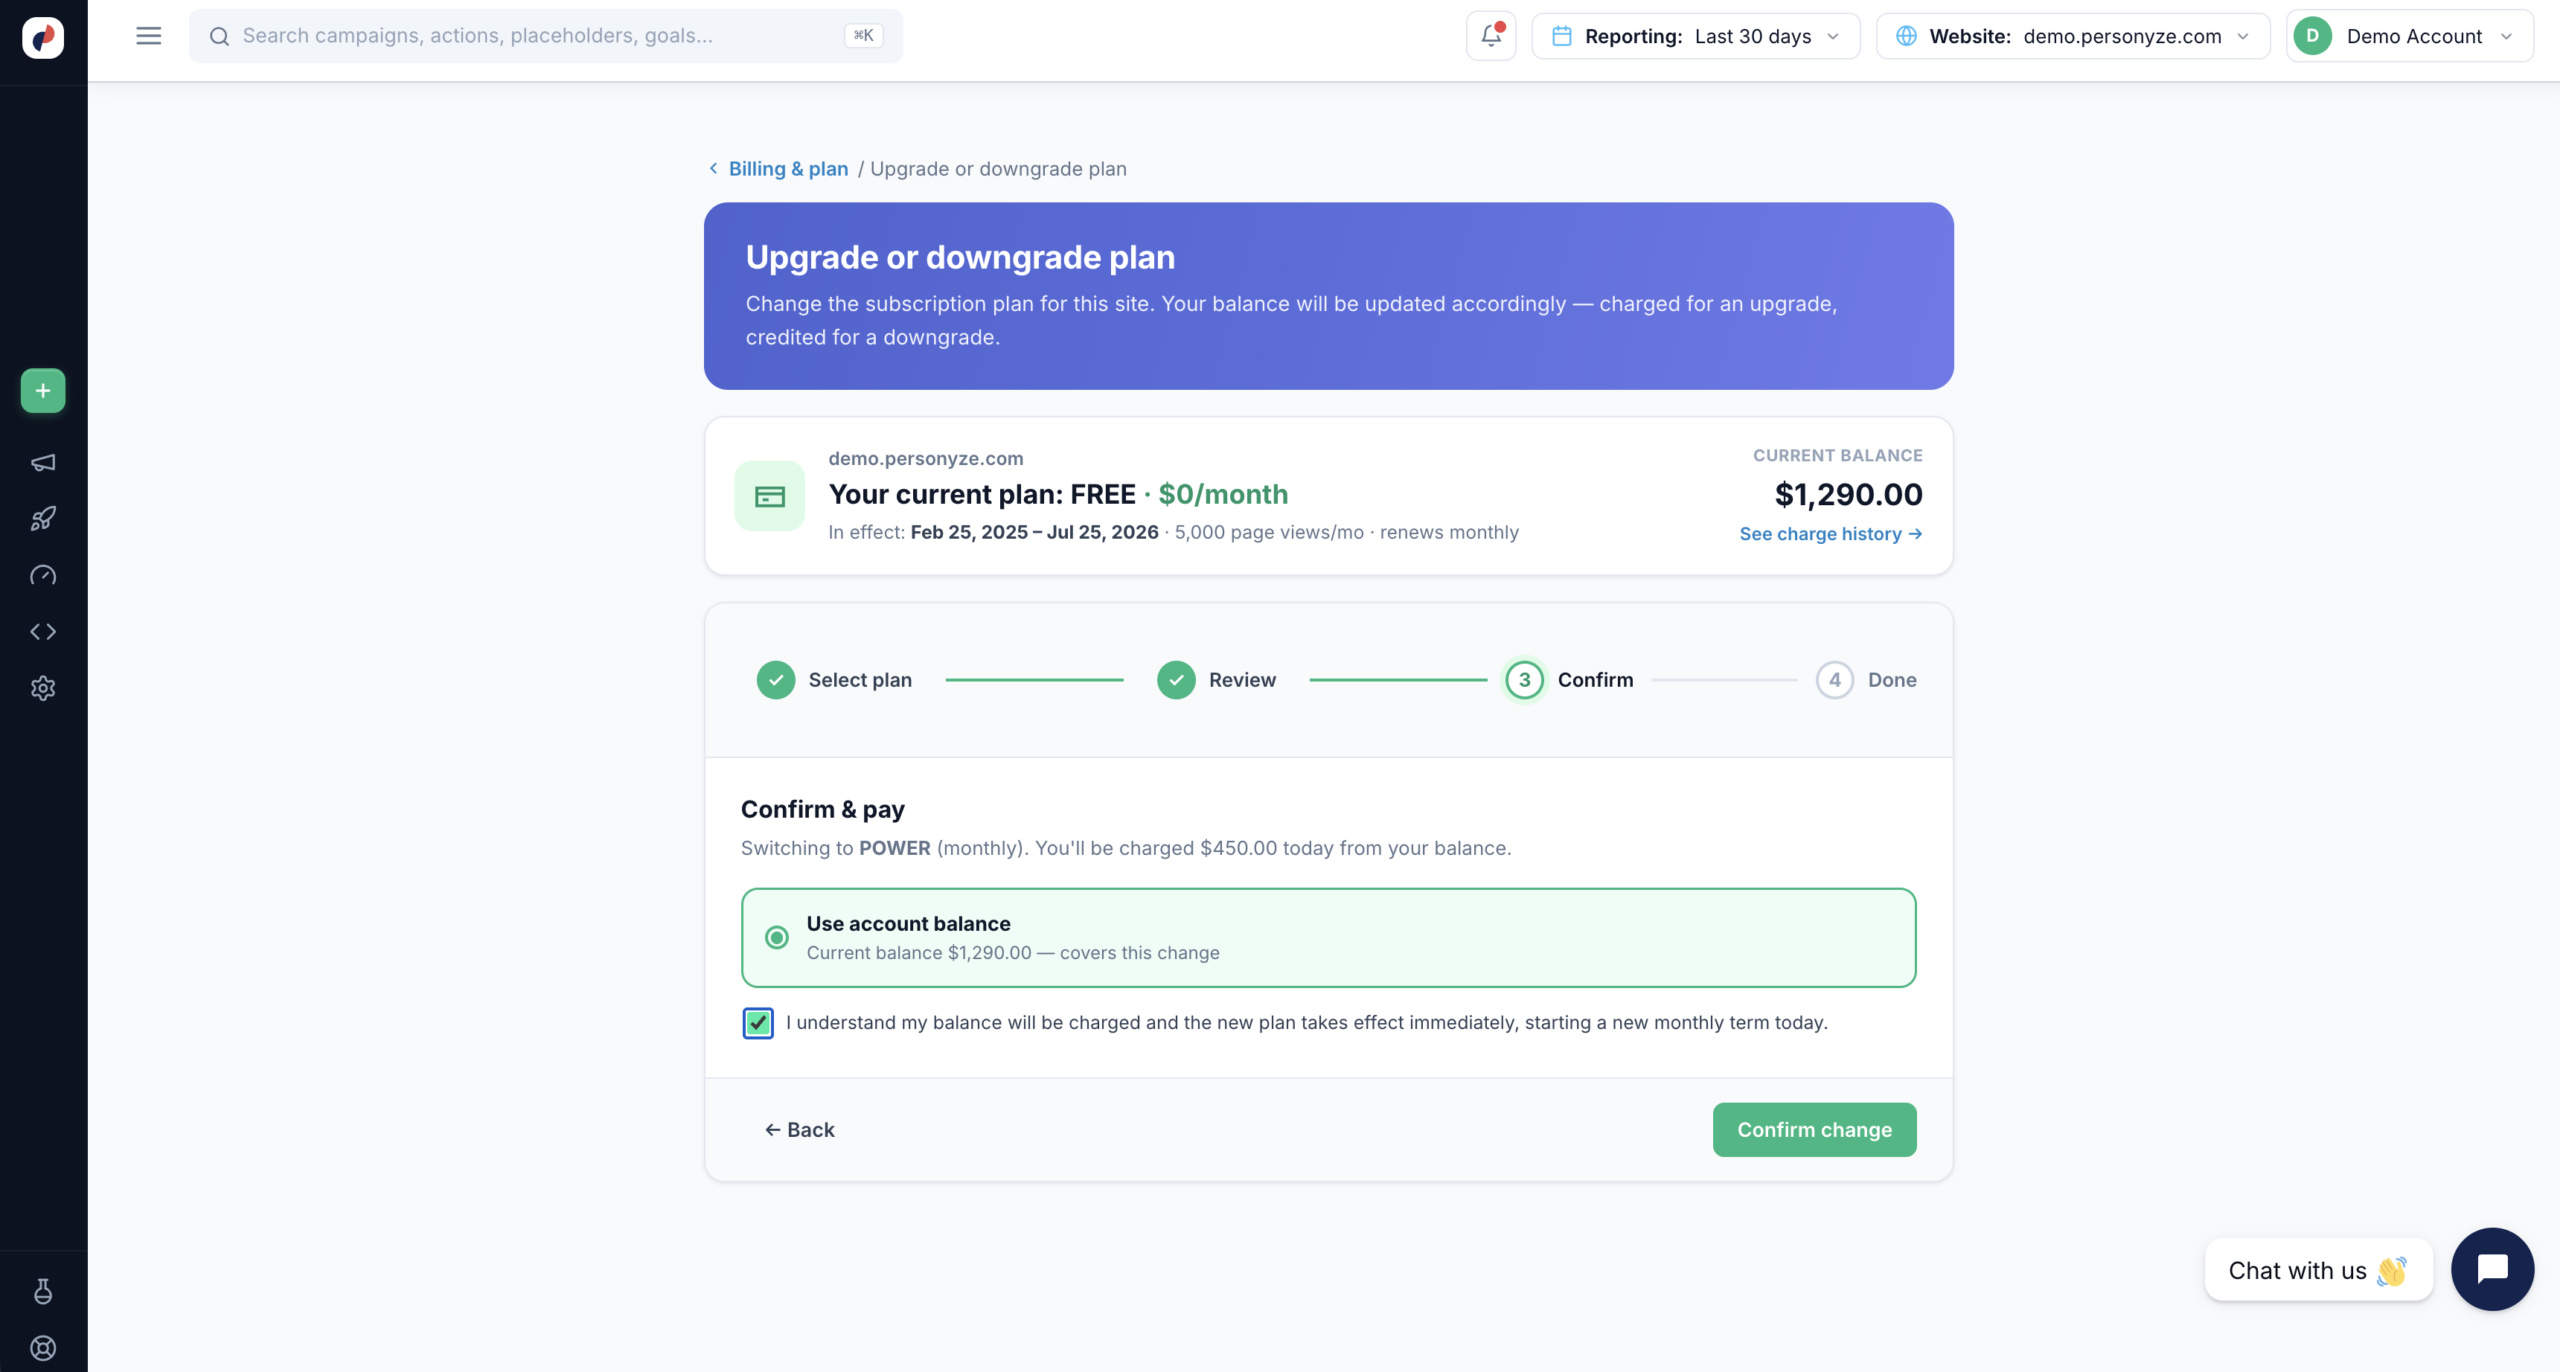Click the Confirm change button
The image size is (2560, 1372).
point(1814,1129)
